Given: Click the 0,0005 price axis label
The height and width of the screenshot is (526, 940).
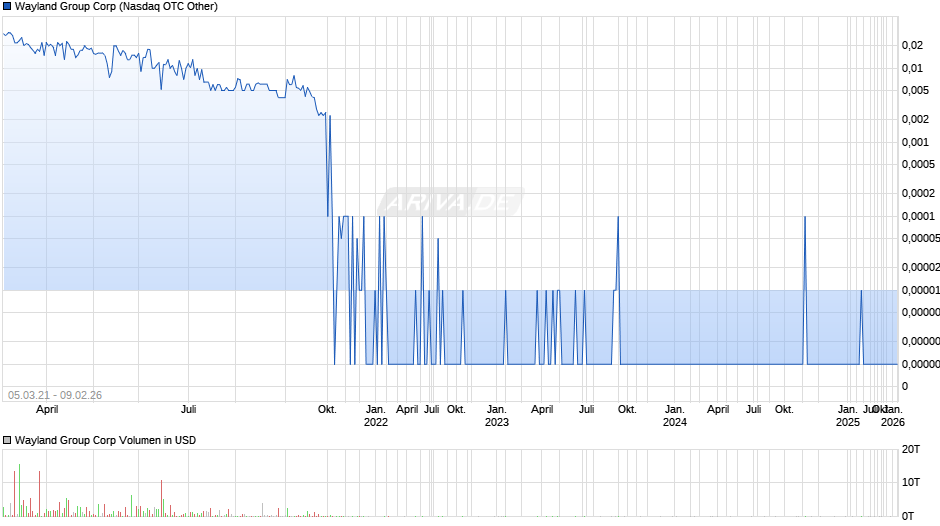Looking at the screenshot, I should click(918, 164).
